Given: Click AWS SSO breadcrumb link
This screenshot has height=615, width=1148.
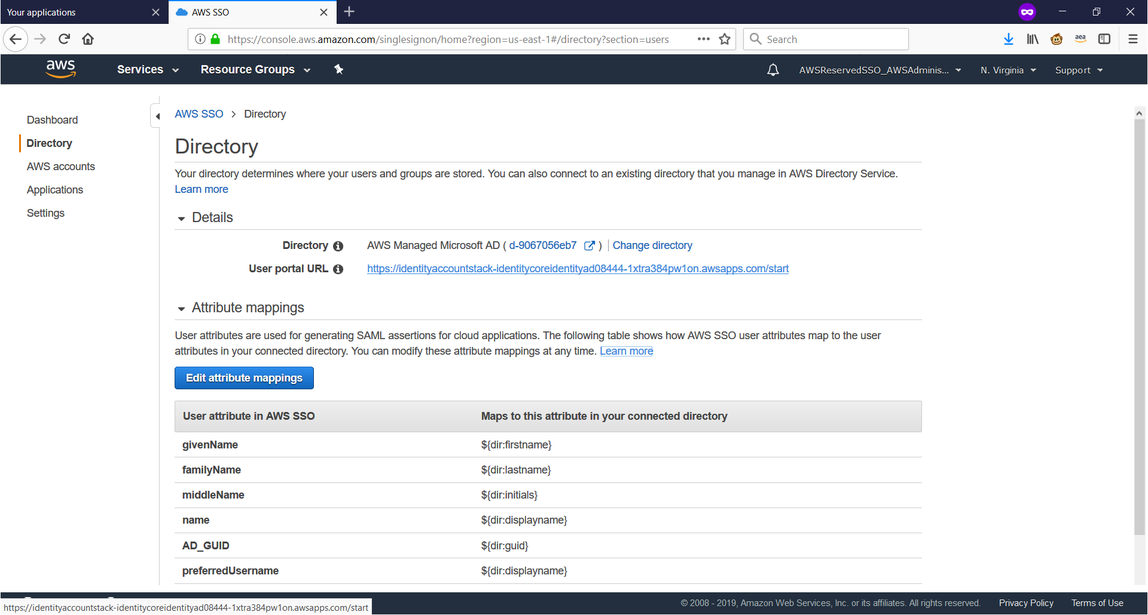Looking at the screenshot, I should pos(198,114).
